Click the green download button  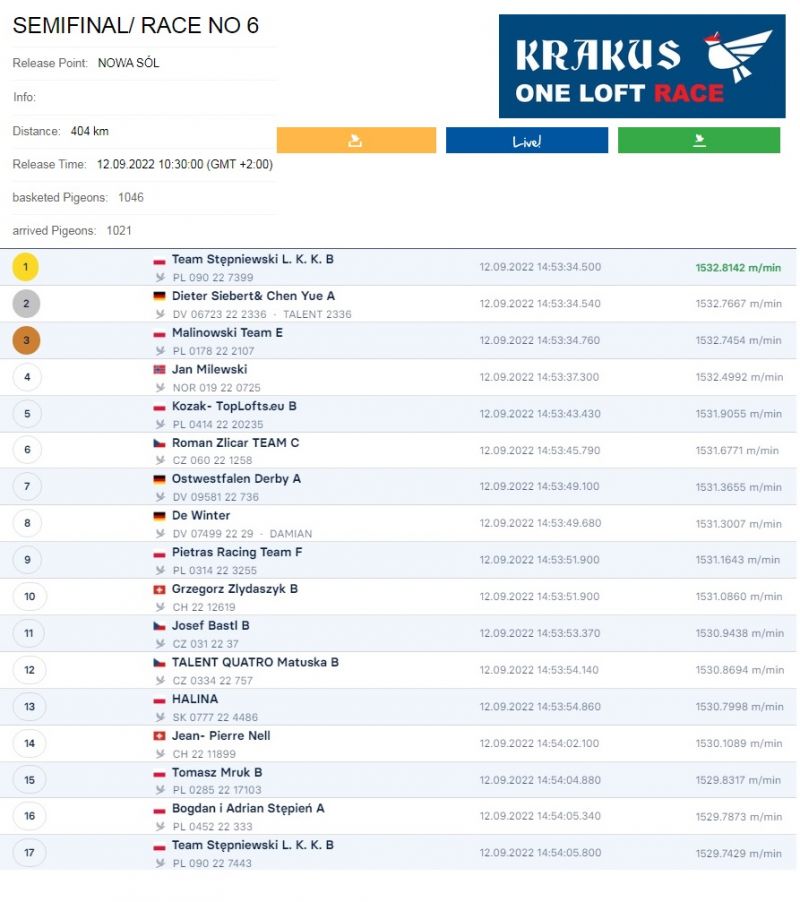[x=698, y=141]
